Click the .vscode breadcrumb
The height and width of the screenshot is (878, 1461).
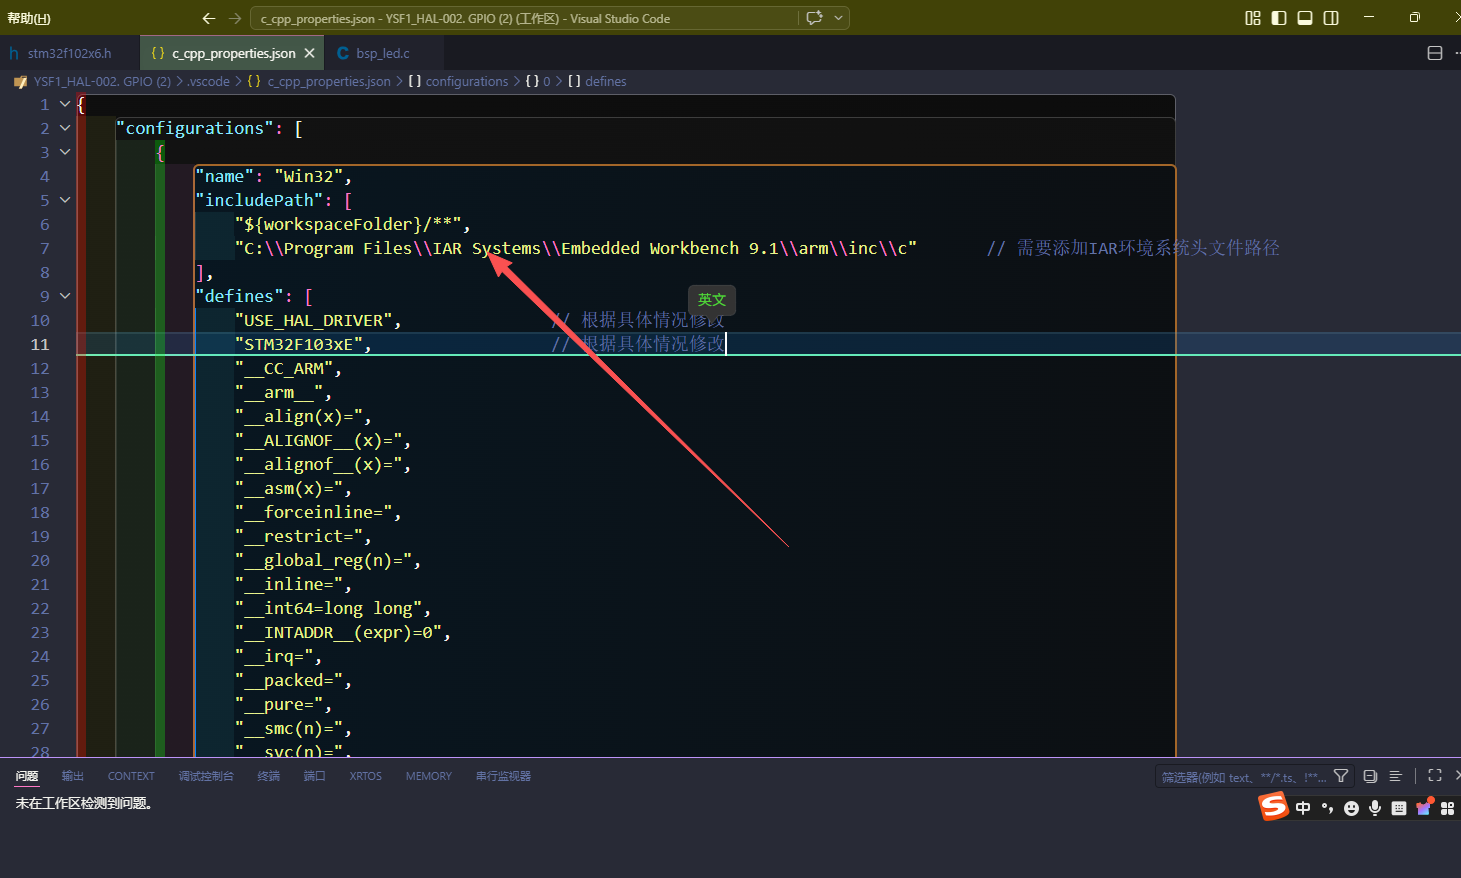coord(209,81)
